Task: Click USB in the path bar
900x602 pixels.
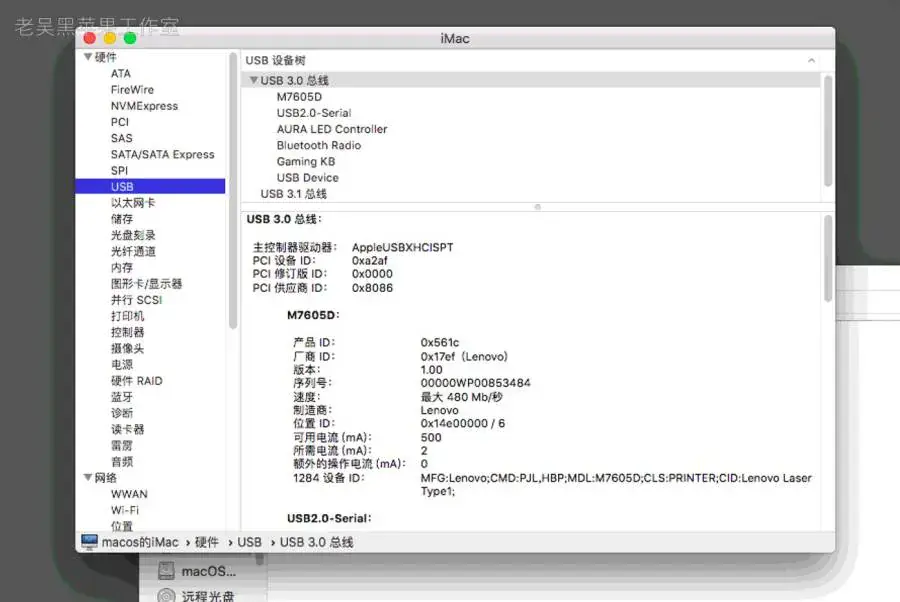Action: tap(249, 542)
